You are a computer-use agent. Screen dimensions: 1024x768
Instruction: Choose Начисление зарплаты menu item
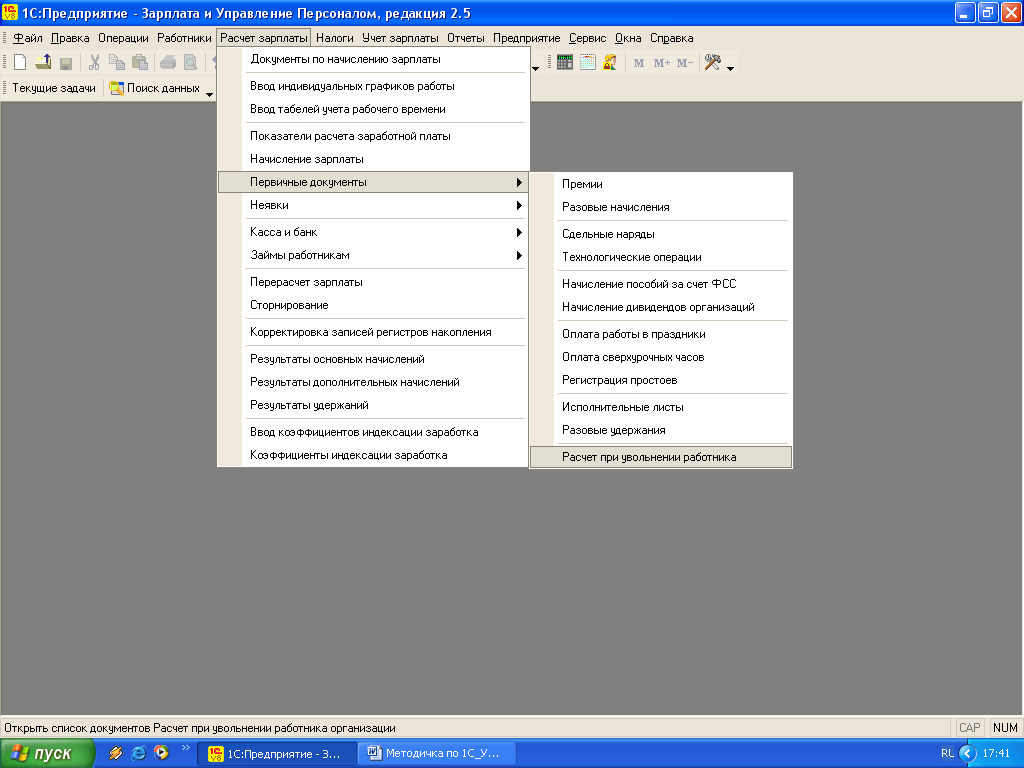(x=372, y=159)
